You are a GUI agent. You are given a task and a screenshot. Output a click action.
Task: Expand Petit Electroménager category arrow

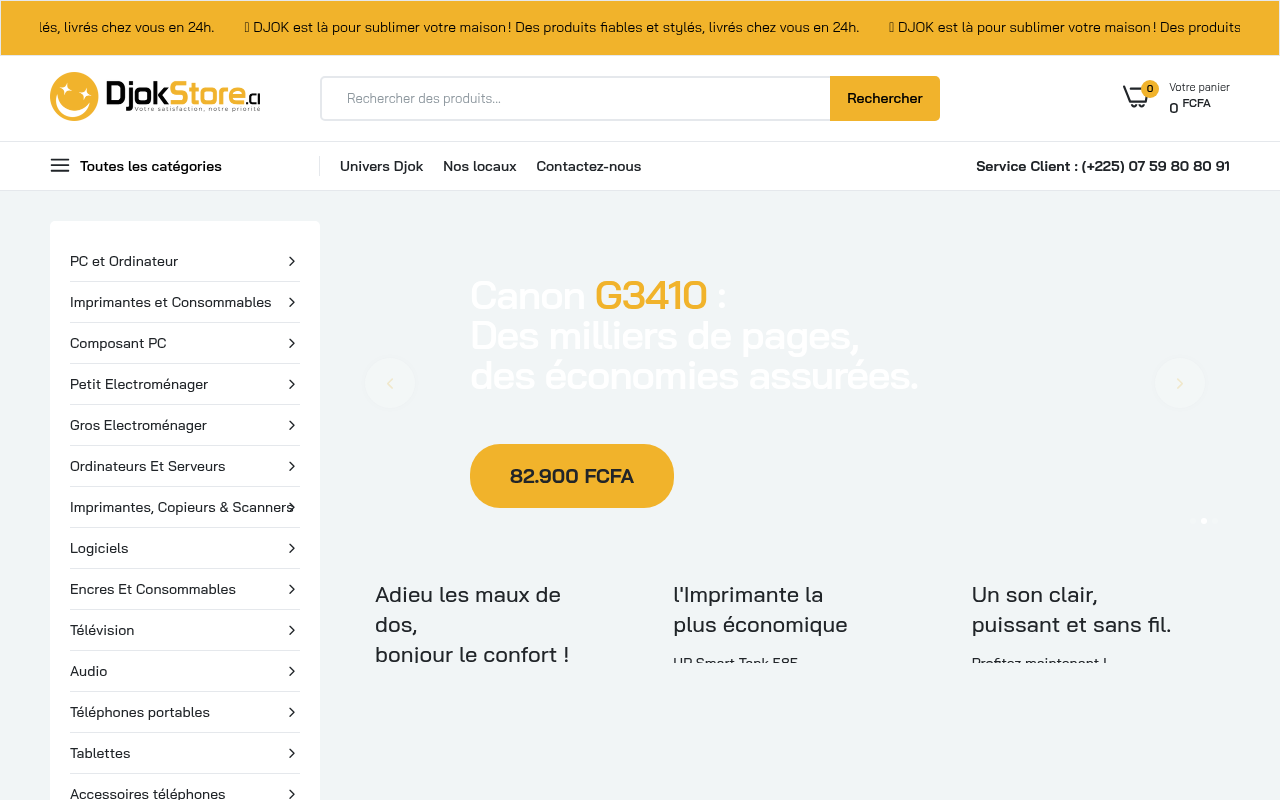292,384
